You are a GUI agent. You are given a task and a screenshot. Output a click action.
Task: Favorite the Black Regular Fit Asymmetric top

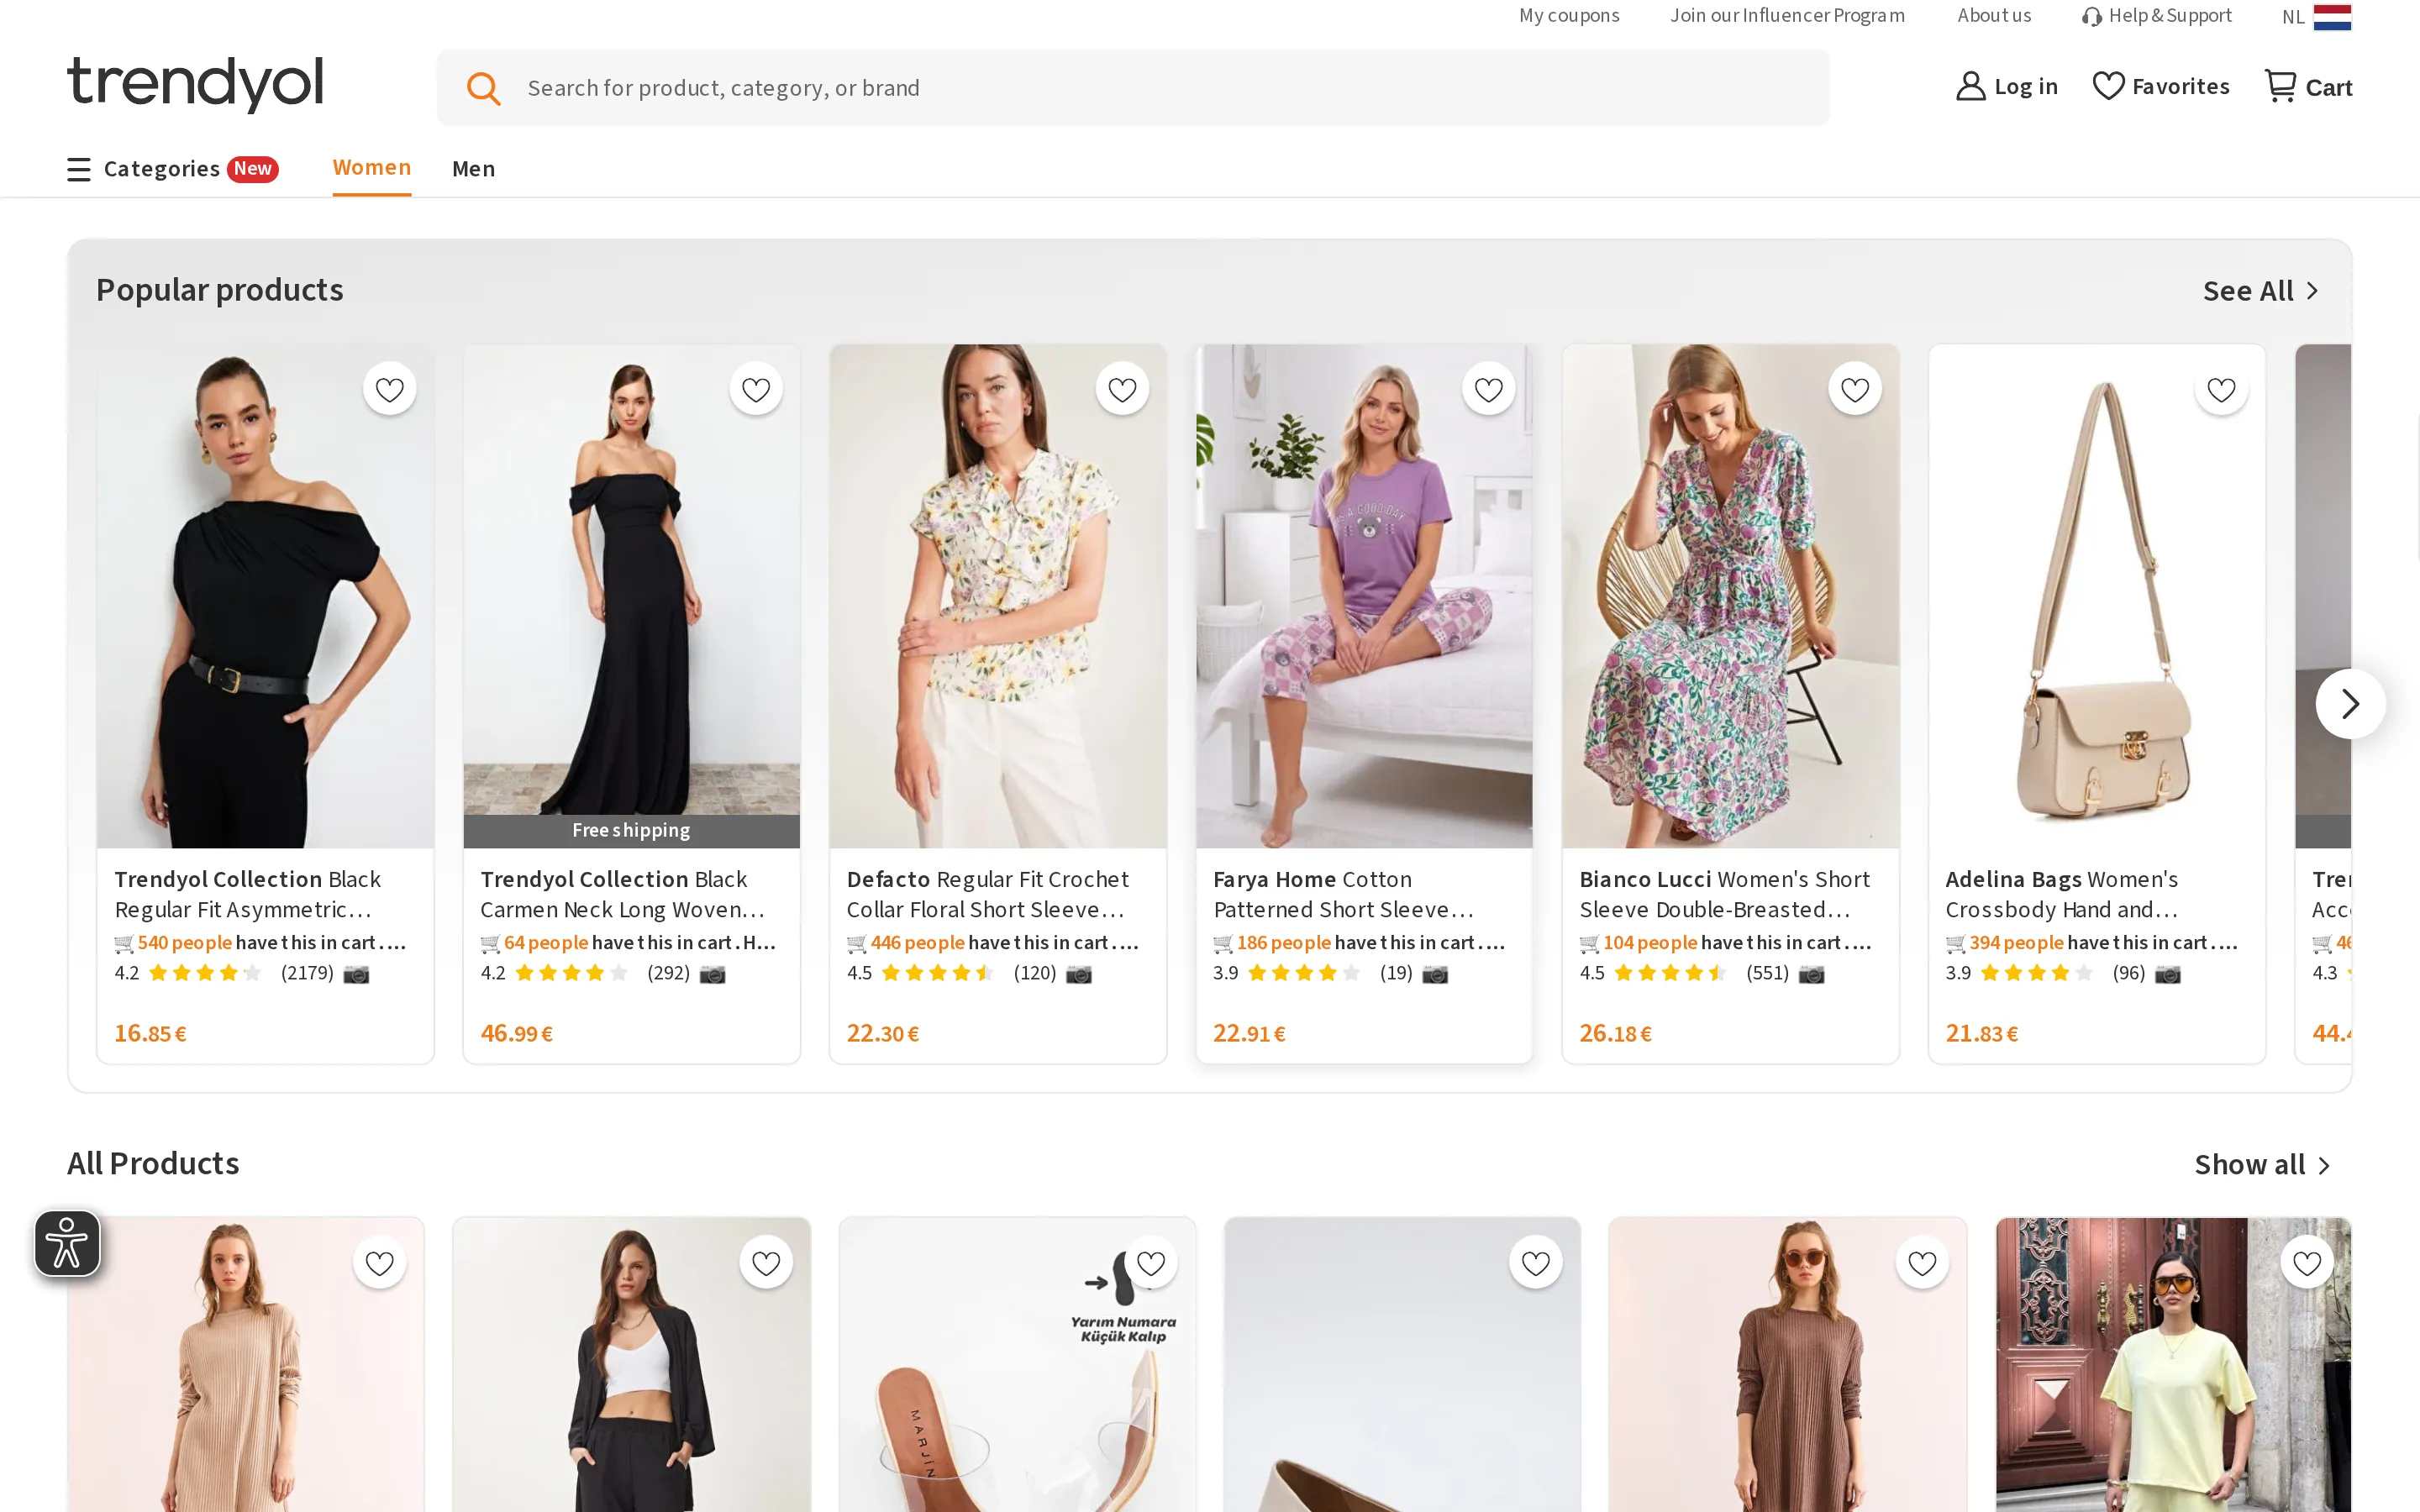point(389,389)
